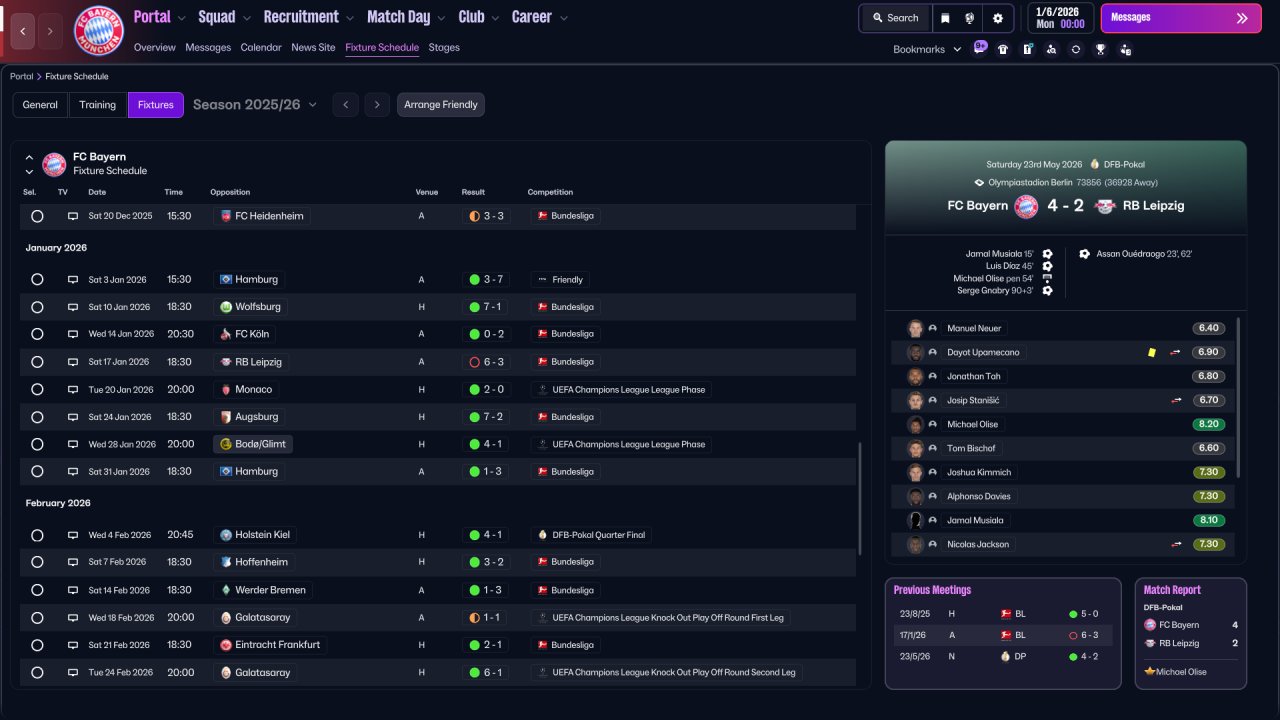The image size is (1280, 720).
Task: Click Manuel Neuer's player portrait
Action: 915,328
